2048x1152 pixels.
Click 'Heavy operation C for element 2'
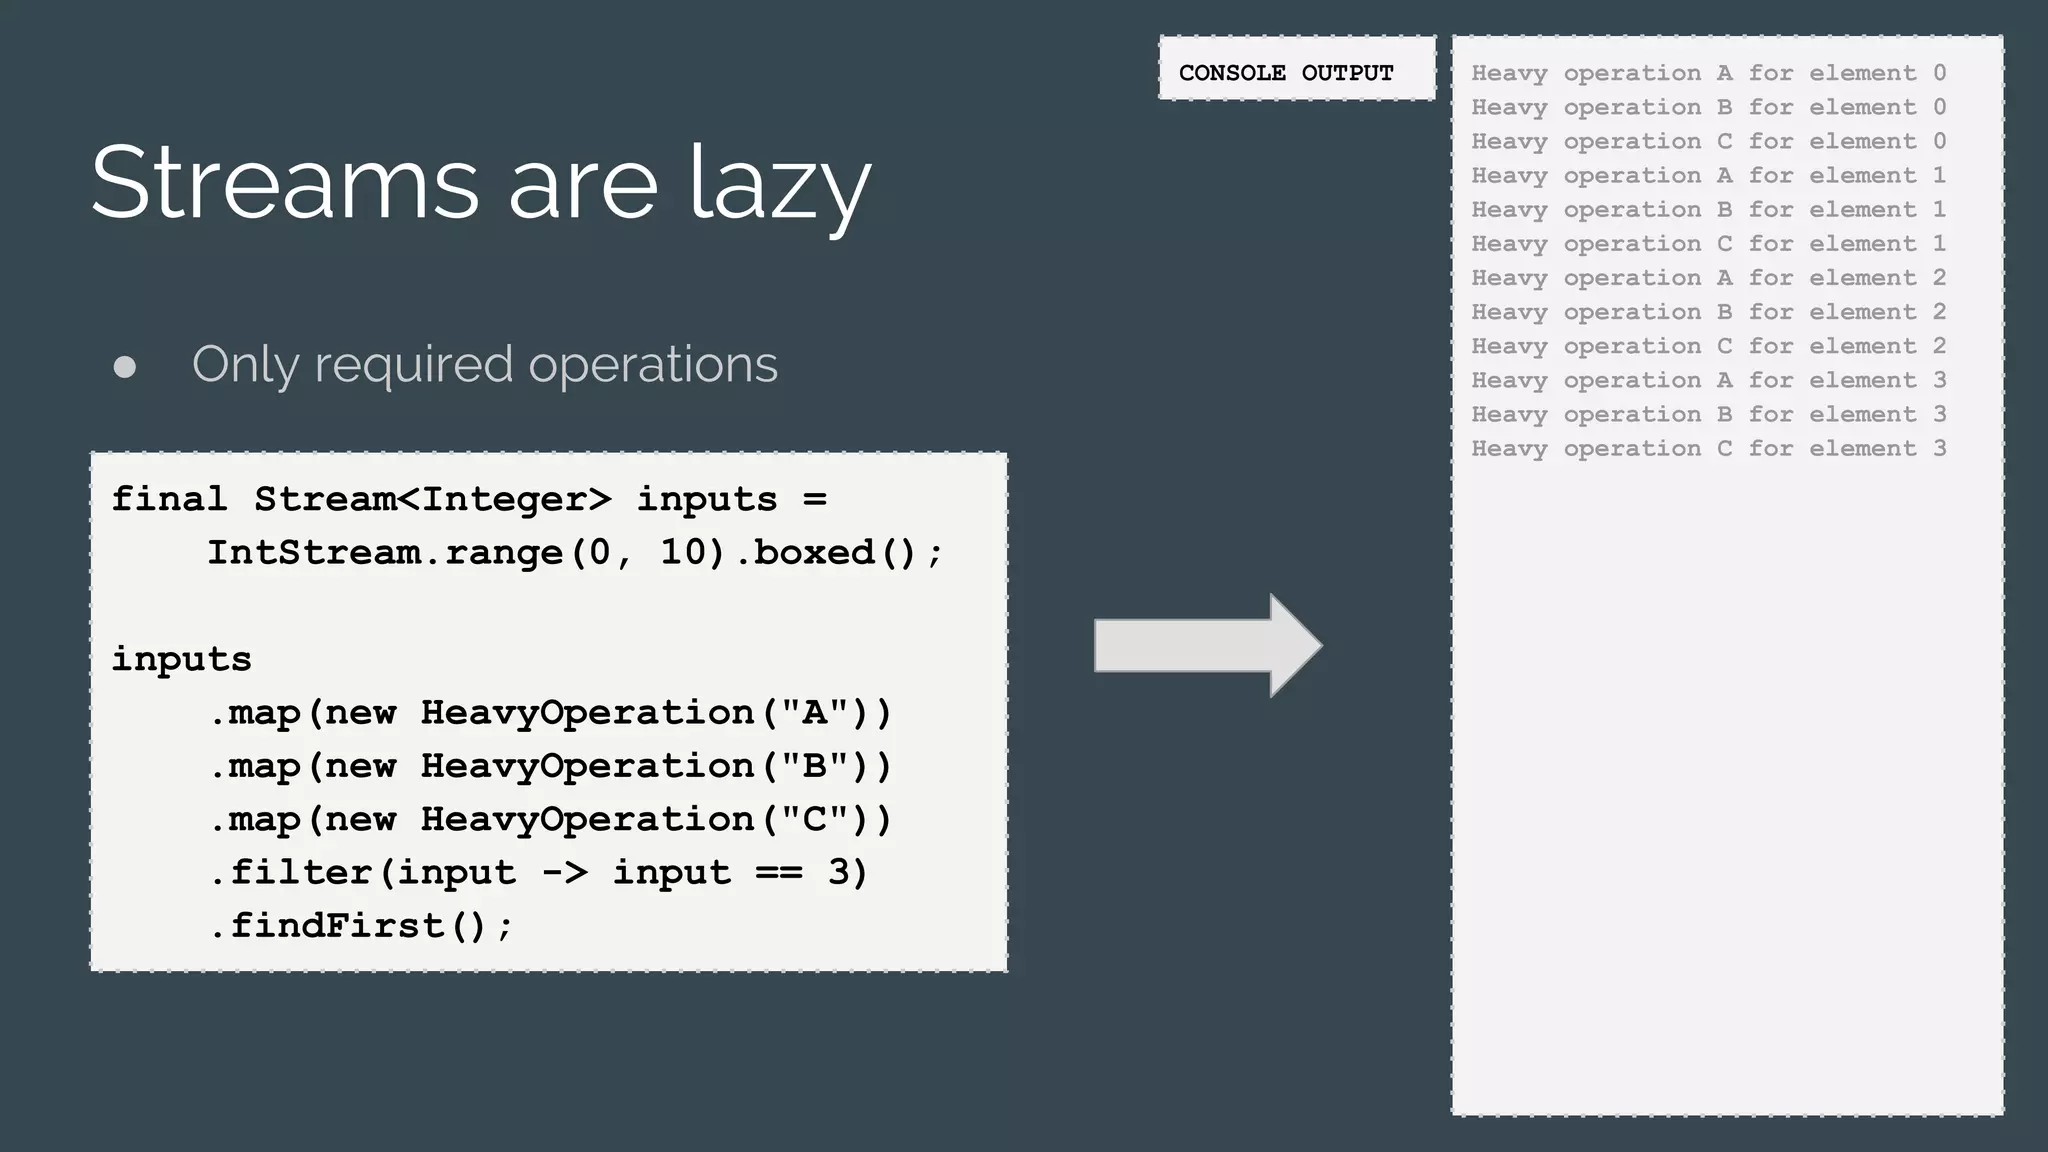(1709, 346)
